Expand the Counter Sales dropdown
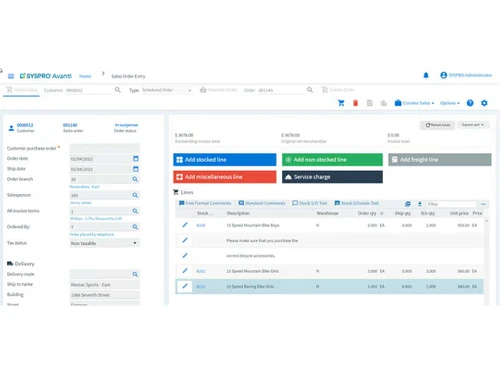 pos(414,103)
